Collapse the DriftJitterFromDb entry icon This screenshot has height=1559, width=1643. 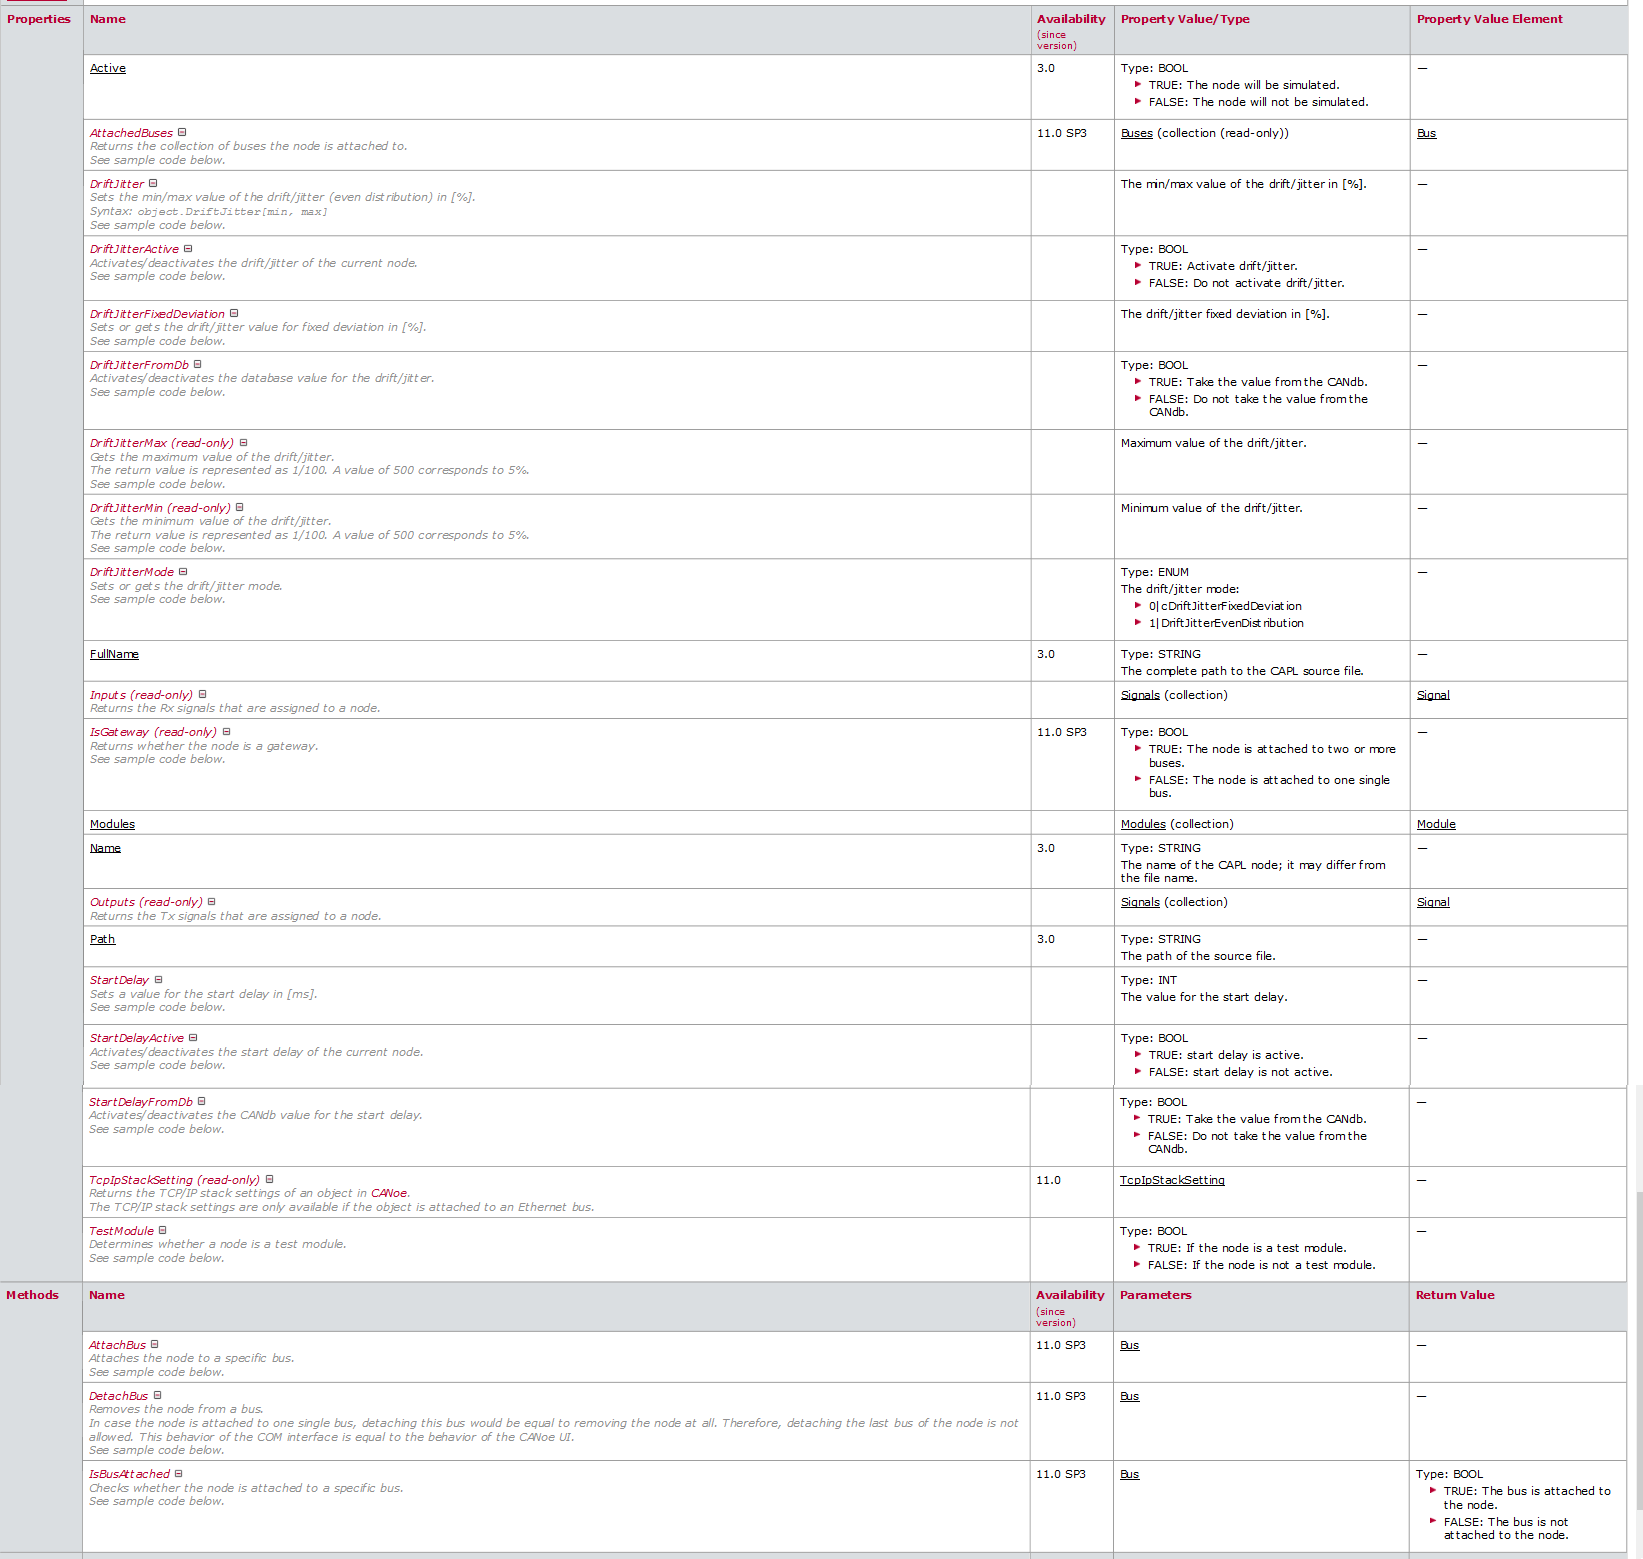point(198,364)
